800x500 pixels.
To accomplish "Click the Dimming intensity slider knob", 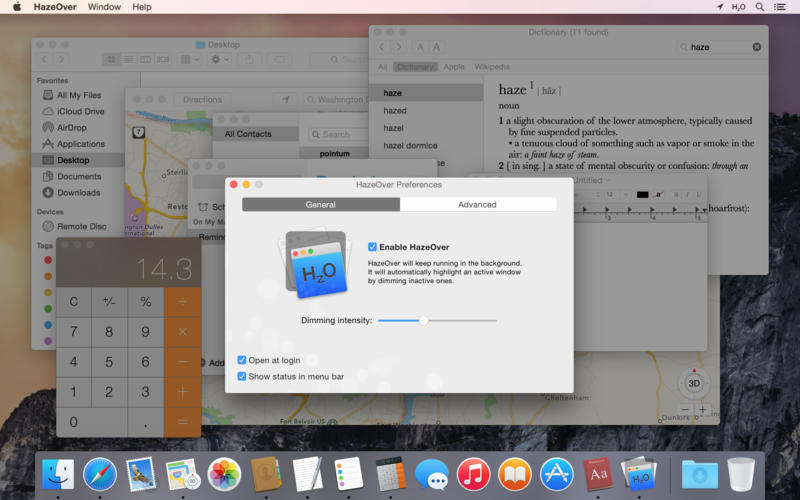I will click(423, 320).
